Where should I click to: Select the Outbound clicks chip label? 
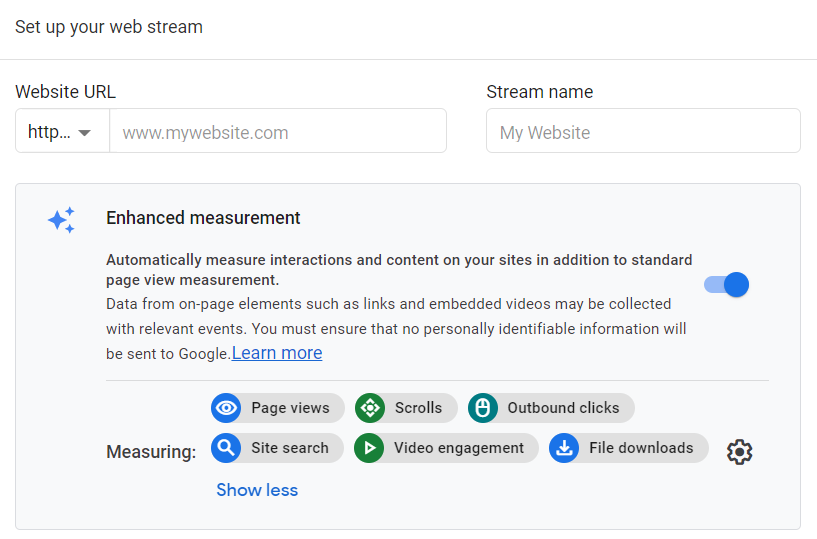[x=563, y=408]
